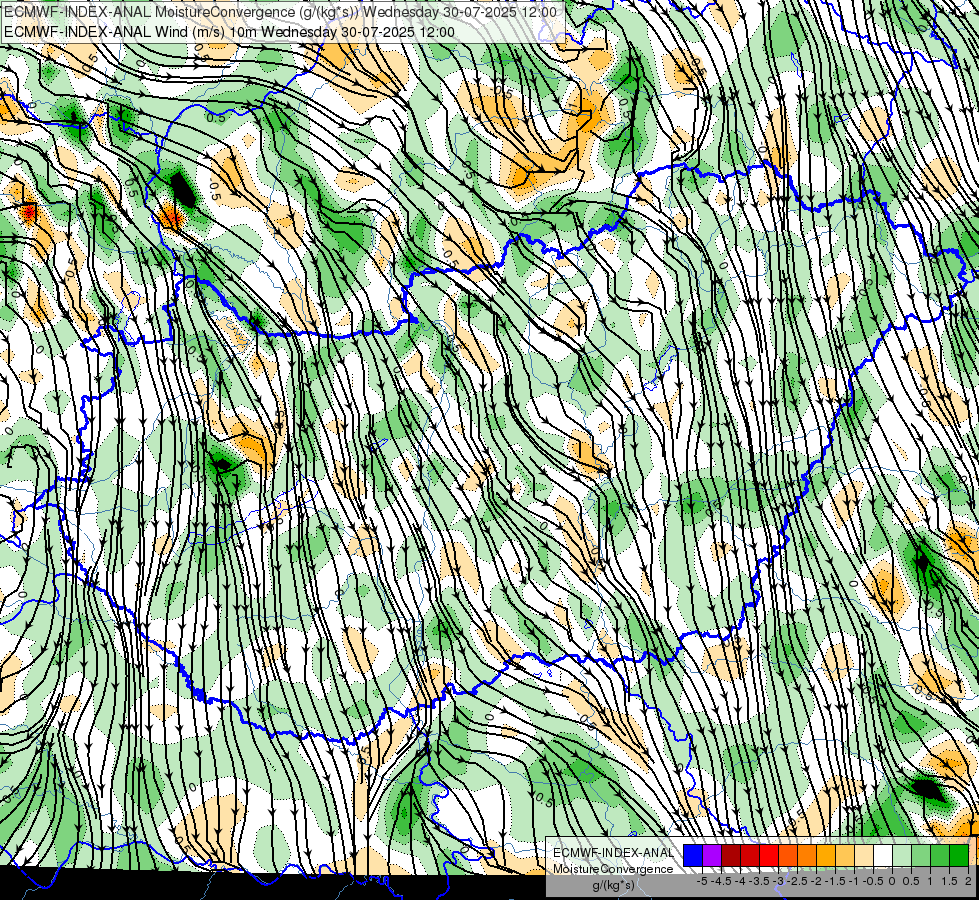Click the '-4' legend tick value

click(740, 881)
